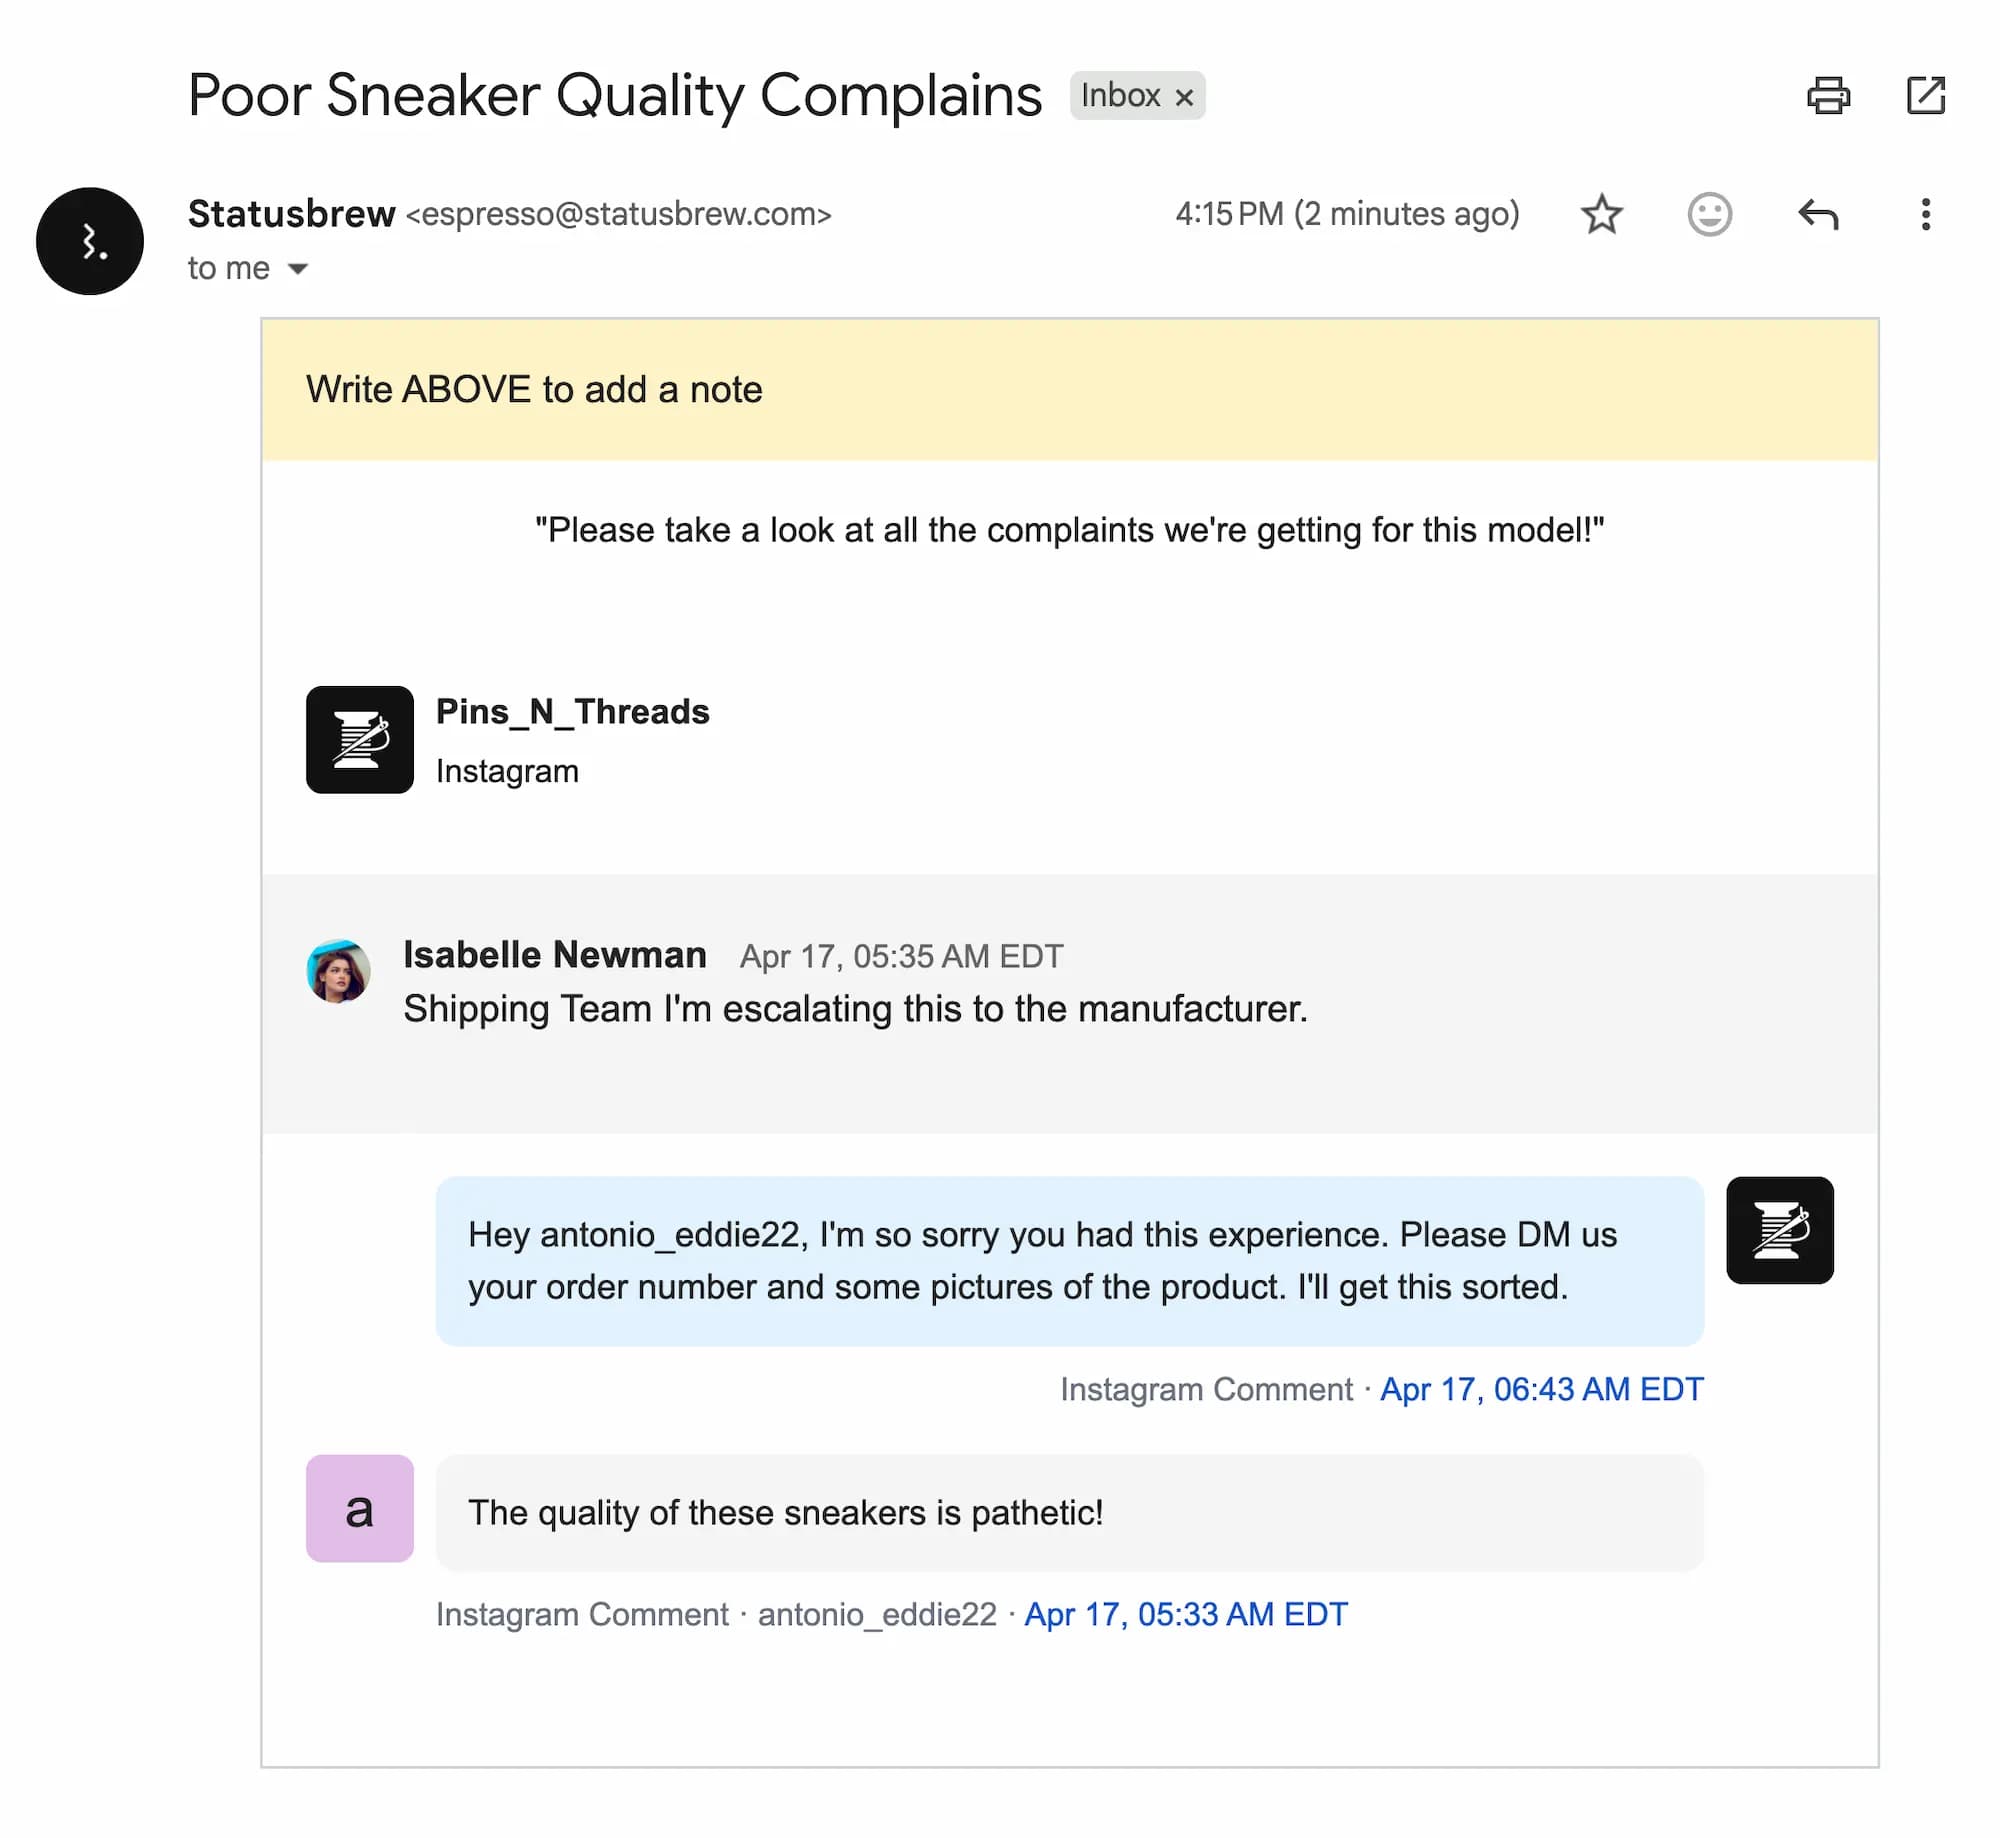
Task: Expand recipient details next to 'to me'
Action: (x=297, y=268)
